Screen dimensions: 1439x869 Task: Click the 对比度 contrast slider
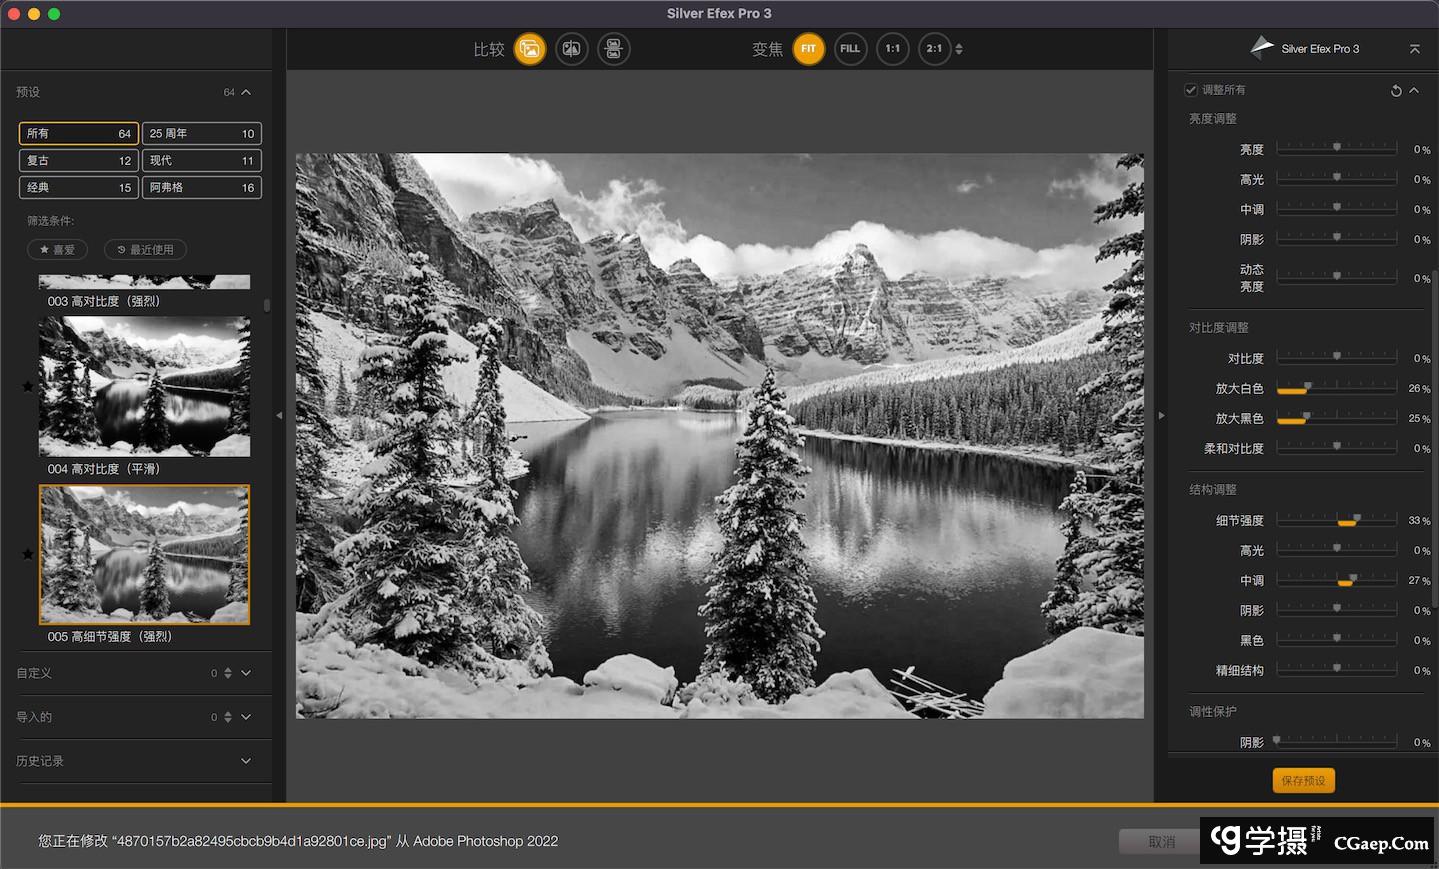1336,358
